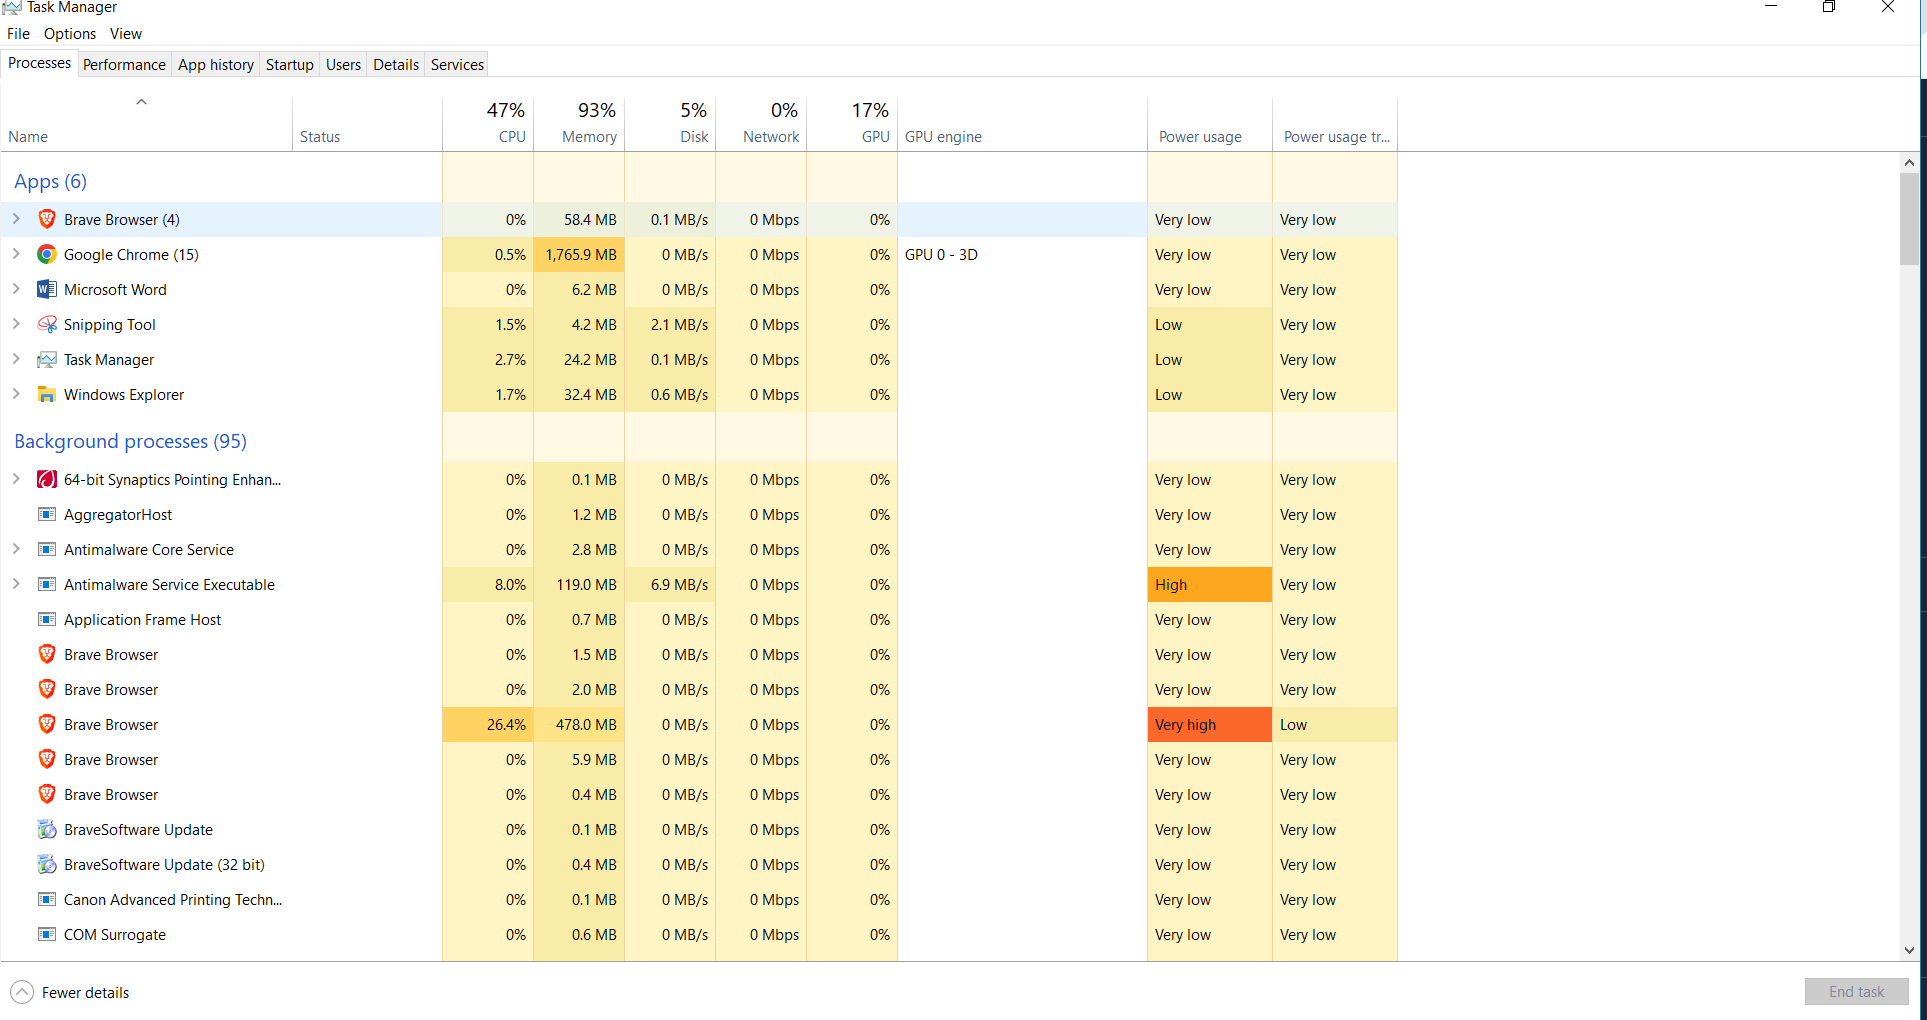Image resolution: width=1927 pixels, height=1020 pixels.
Task: Click Brave icon of the 2.0 MB process
Action: click(47, 689)
